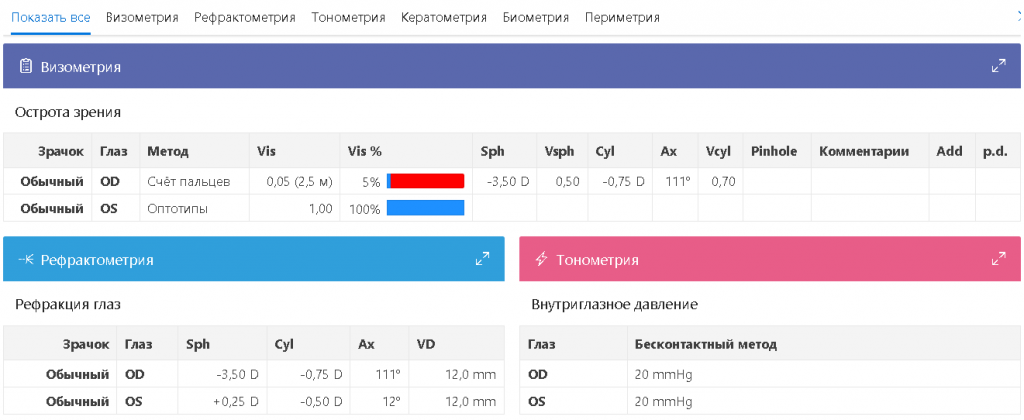Select the Тонометрия tab
Viewport: 1024px width, 420px height.
(348, 18)
